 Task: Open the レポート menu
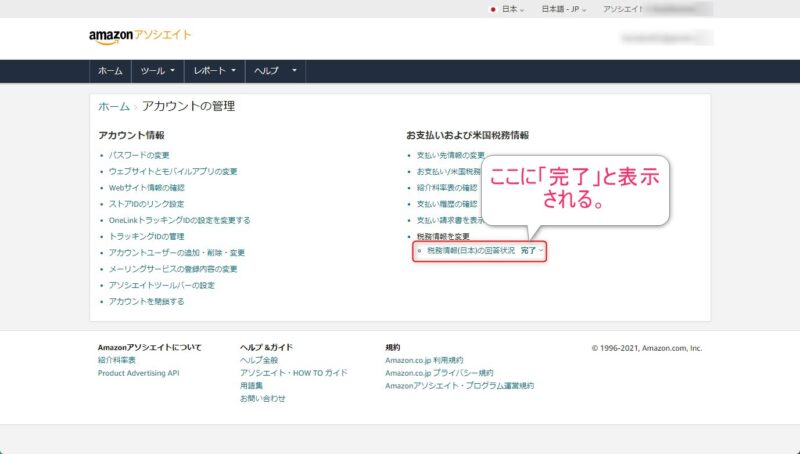215,71
